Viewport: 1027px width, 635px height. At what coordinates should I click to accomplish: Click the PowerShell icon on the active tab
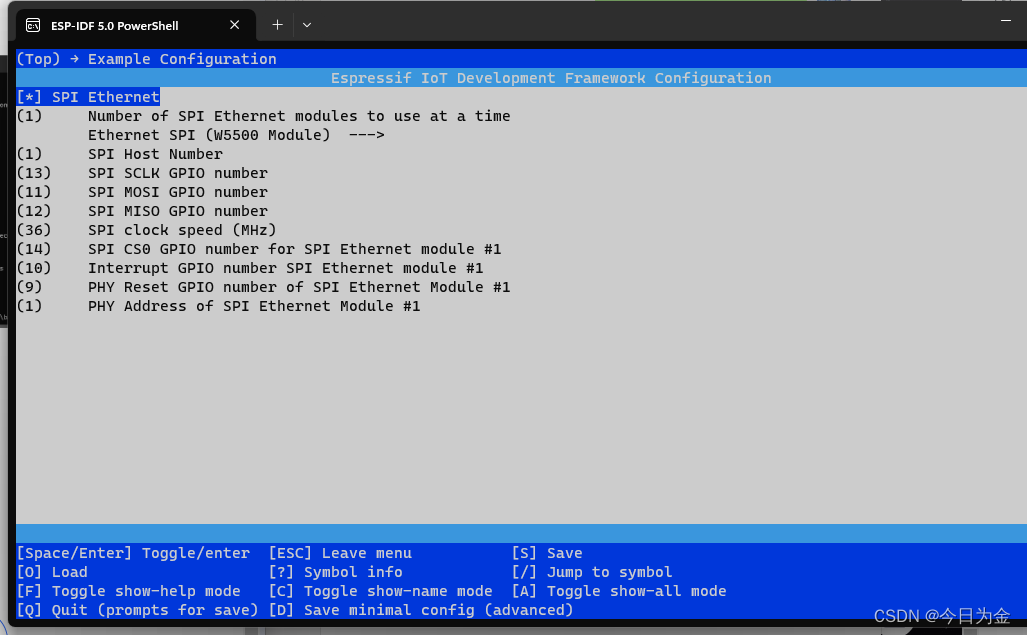[34, 24]
